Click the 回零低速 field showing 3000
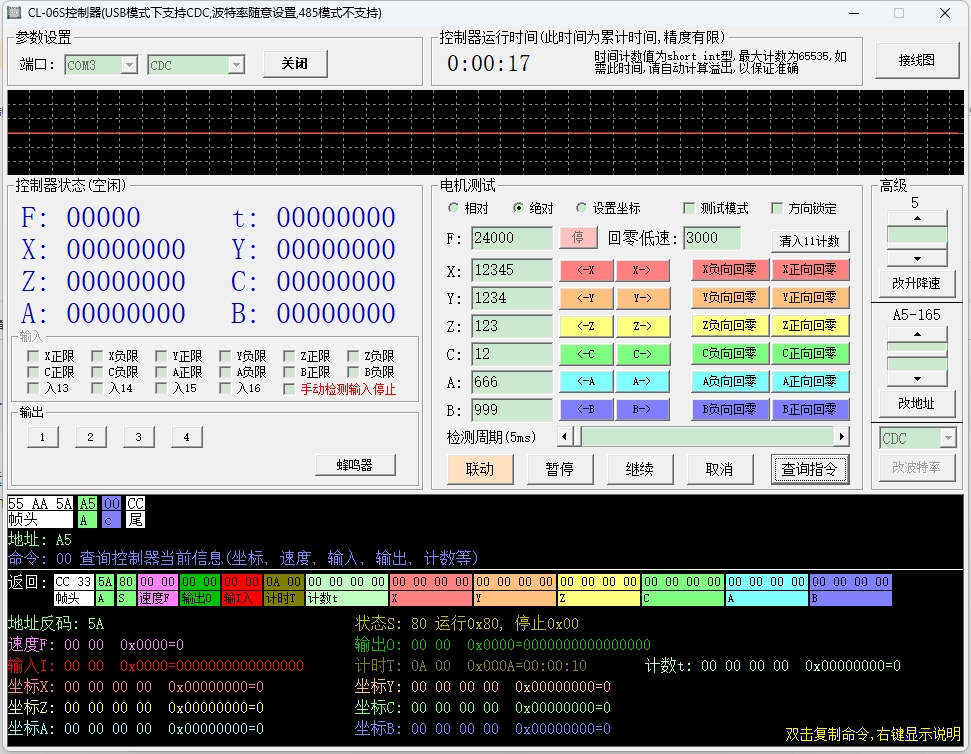 (x=712, y=238)
